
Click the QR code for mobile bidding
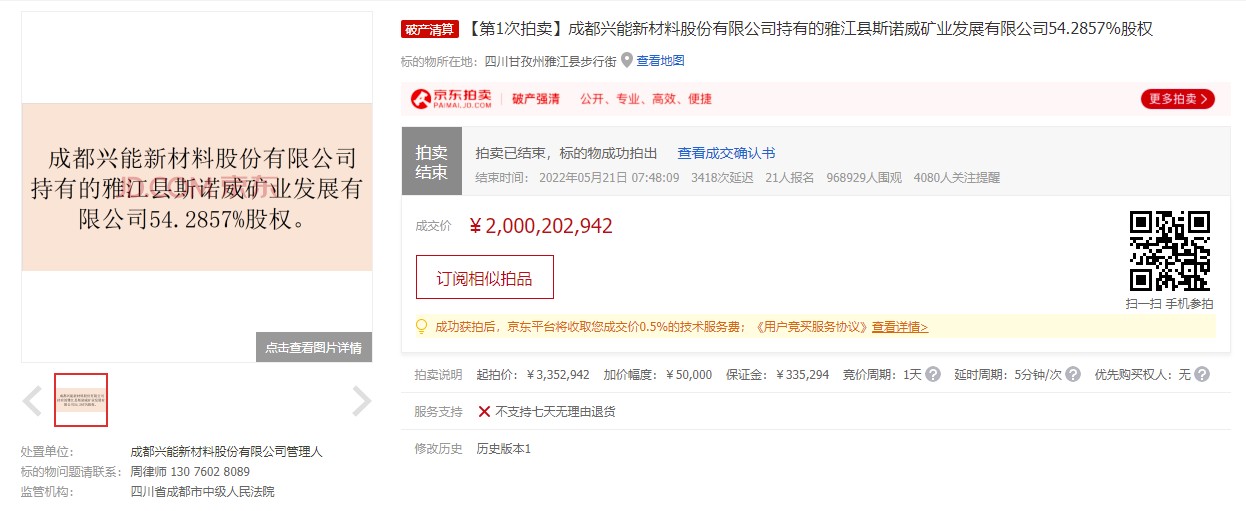1169,251
